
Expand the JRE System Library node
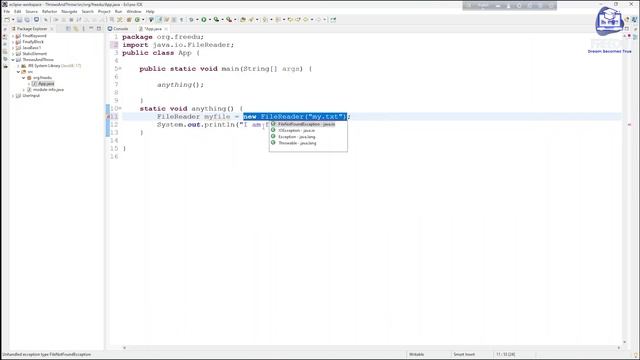pos(18,66)
